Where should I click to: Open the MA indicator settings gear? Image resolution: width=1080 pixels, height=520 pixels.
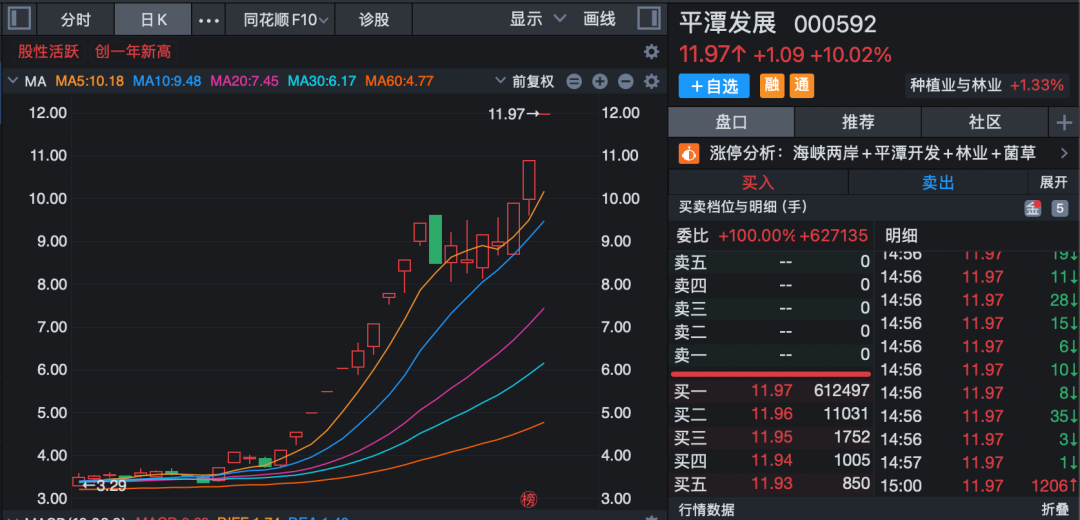[x=651, y=81]
